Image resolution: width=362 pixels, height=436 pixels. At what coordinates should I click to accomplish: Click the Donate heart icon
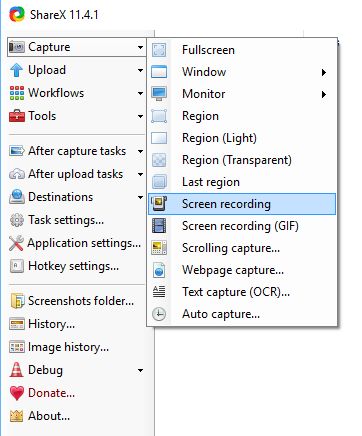17,393
